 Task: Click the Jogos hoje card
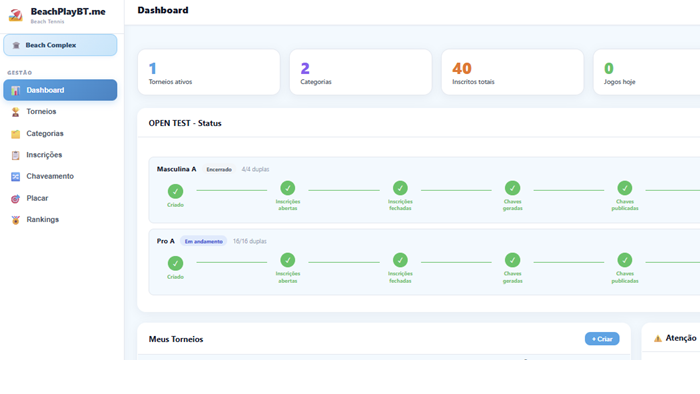tap(647, 72)
